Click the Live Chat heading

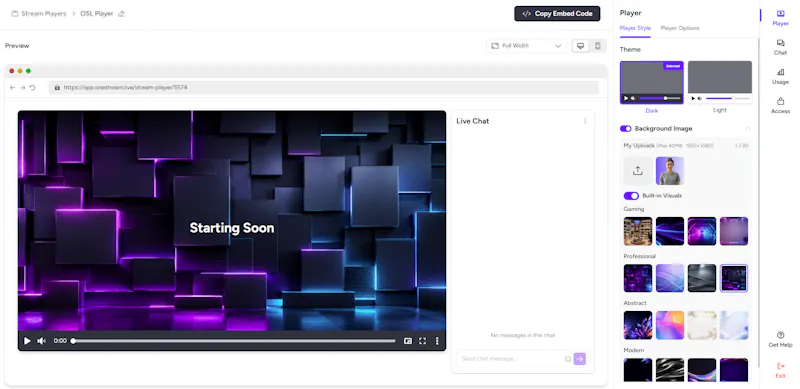(472, 121)
